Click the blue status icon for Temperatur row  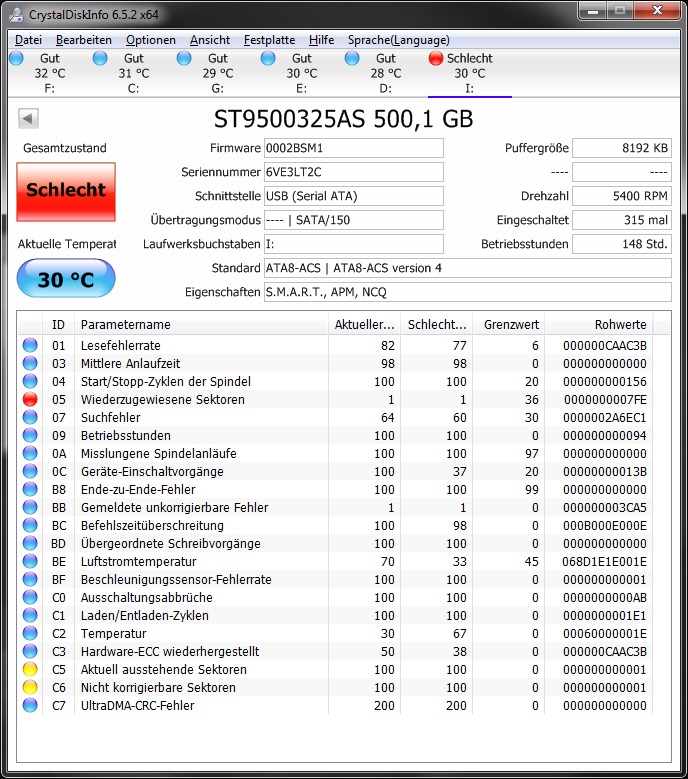[30, 633]
